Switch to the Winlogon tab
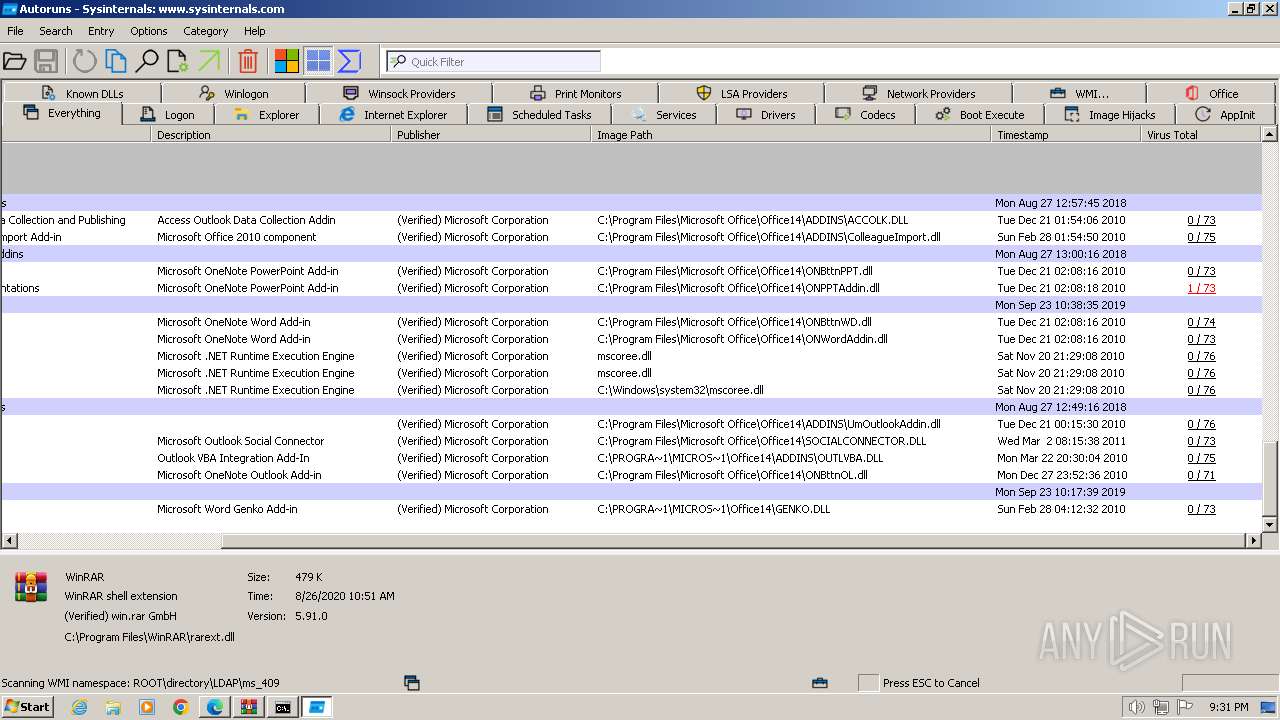 tap(233, 93)
